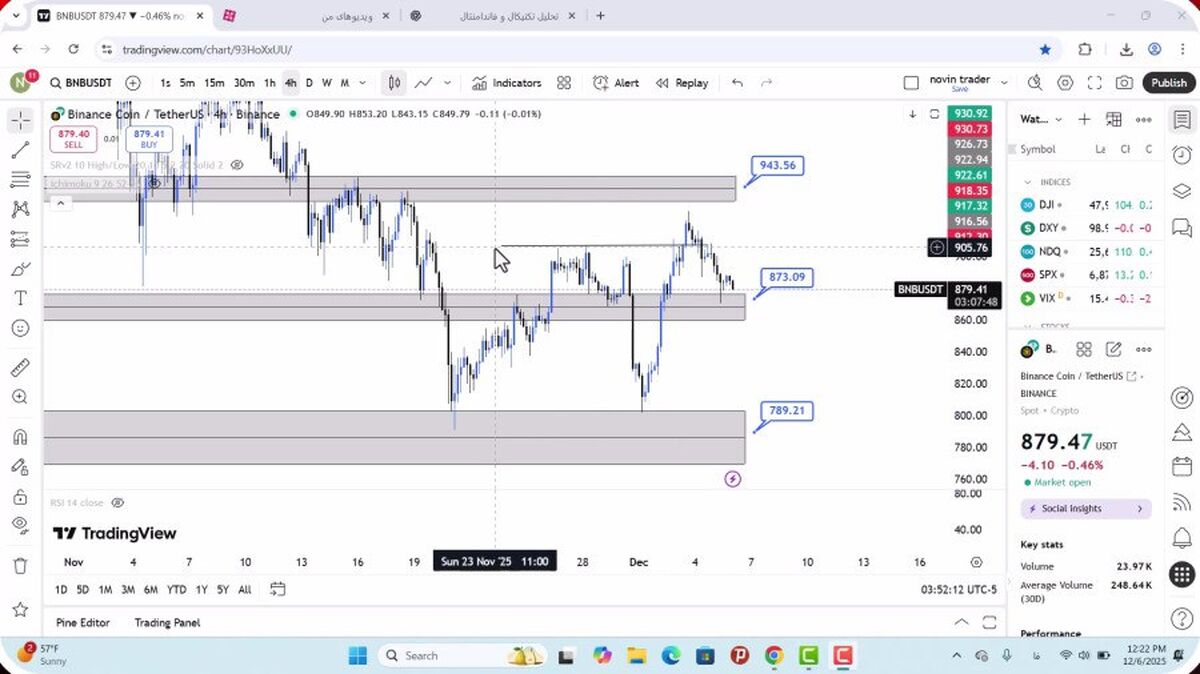Open Social insights panel
Image resolution: width=1200 pixels, height=674 pixels.
pos(1086,509)
